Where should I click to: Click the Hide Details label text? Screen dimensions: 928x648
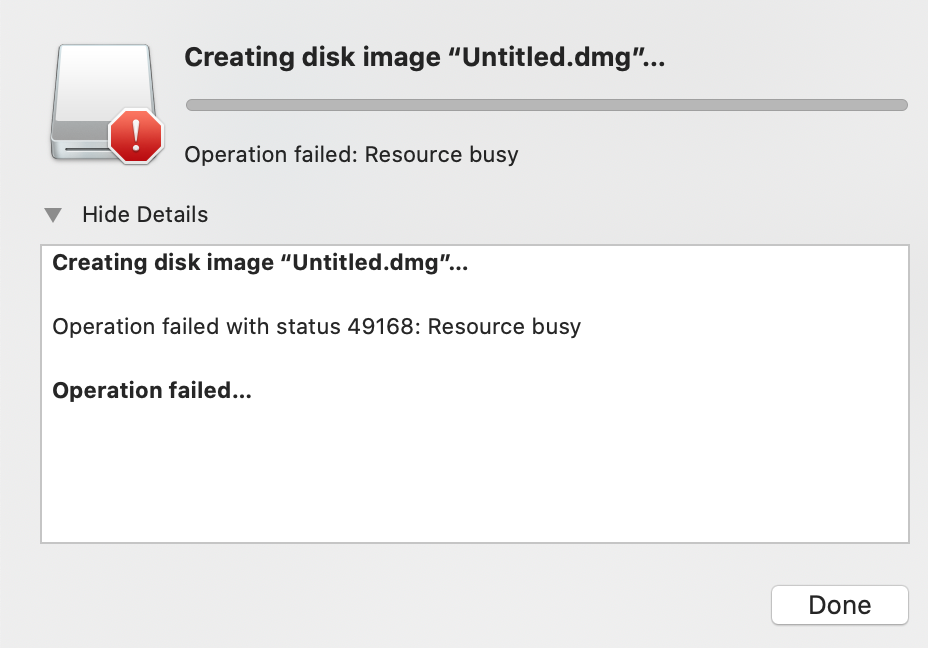[145, 214]
